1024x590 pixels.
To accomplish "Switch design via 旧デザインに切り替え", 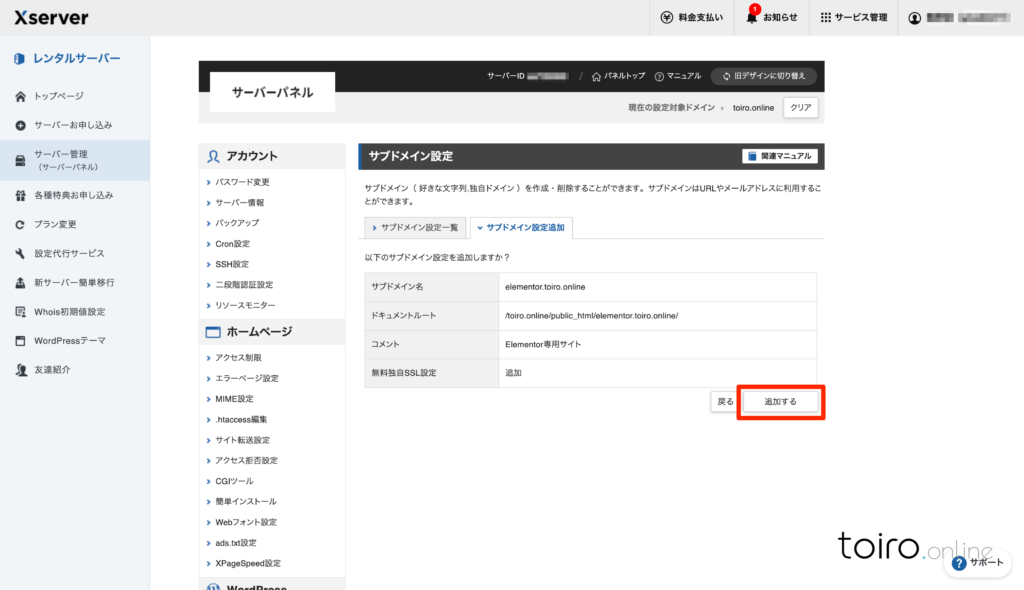I will [x=764, y=76].
